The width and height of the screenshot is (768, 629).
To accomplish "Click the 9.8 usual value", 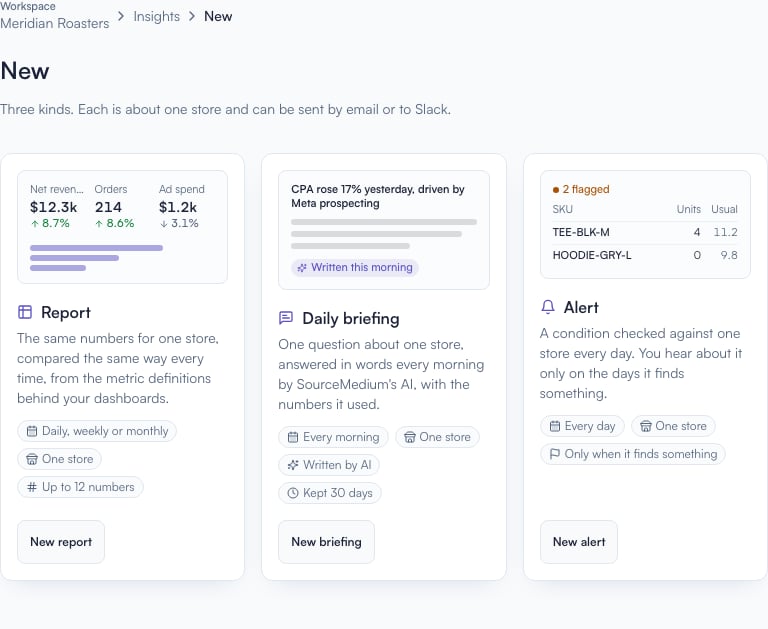I will (729, 255).
